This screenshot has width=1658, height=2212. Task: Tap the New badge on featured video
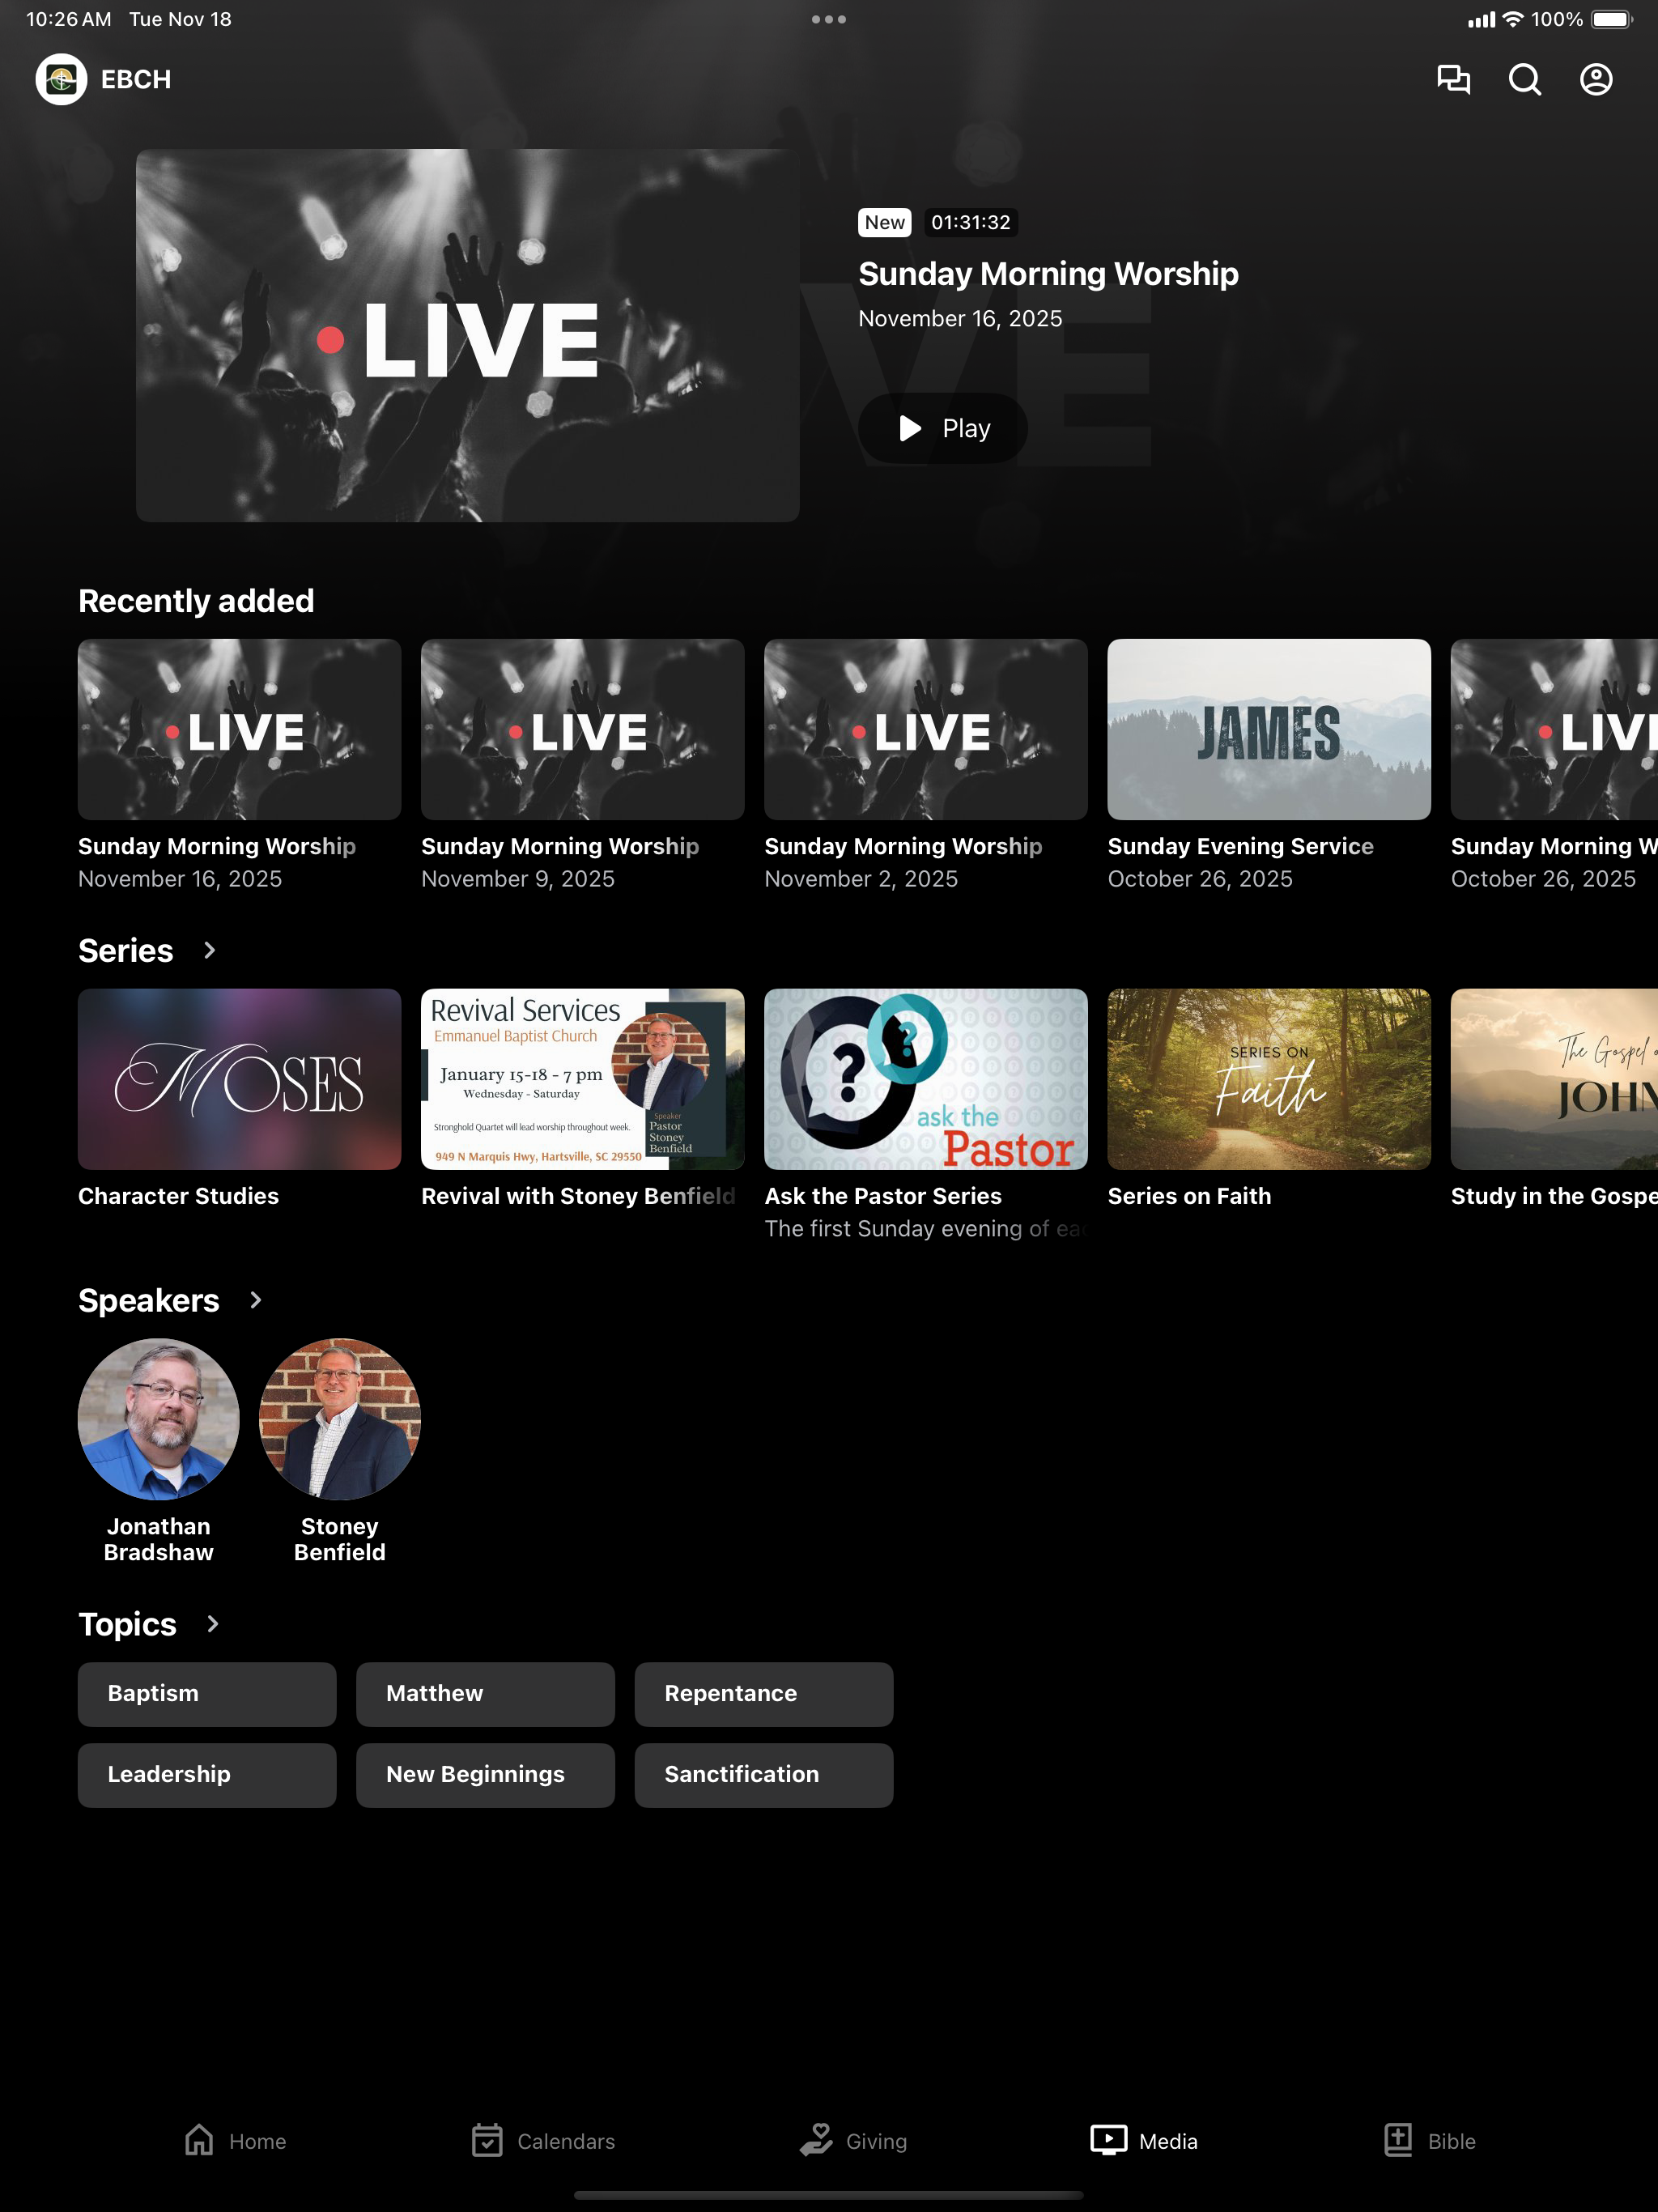click(884, 222)
